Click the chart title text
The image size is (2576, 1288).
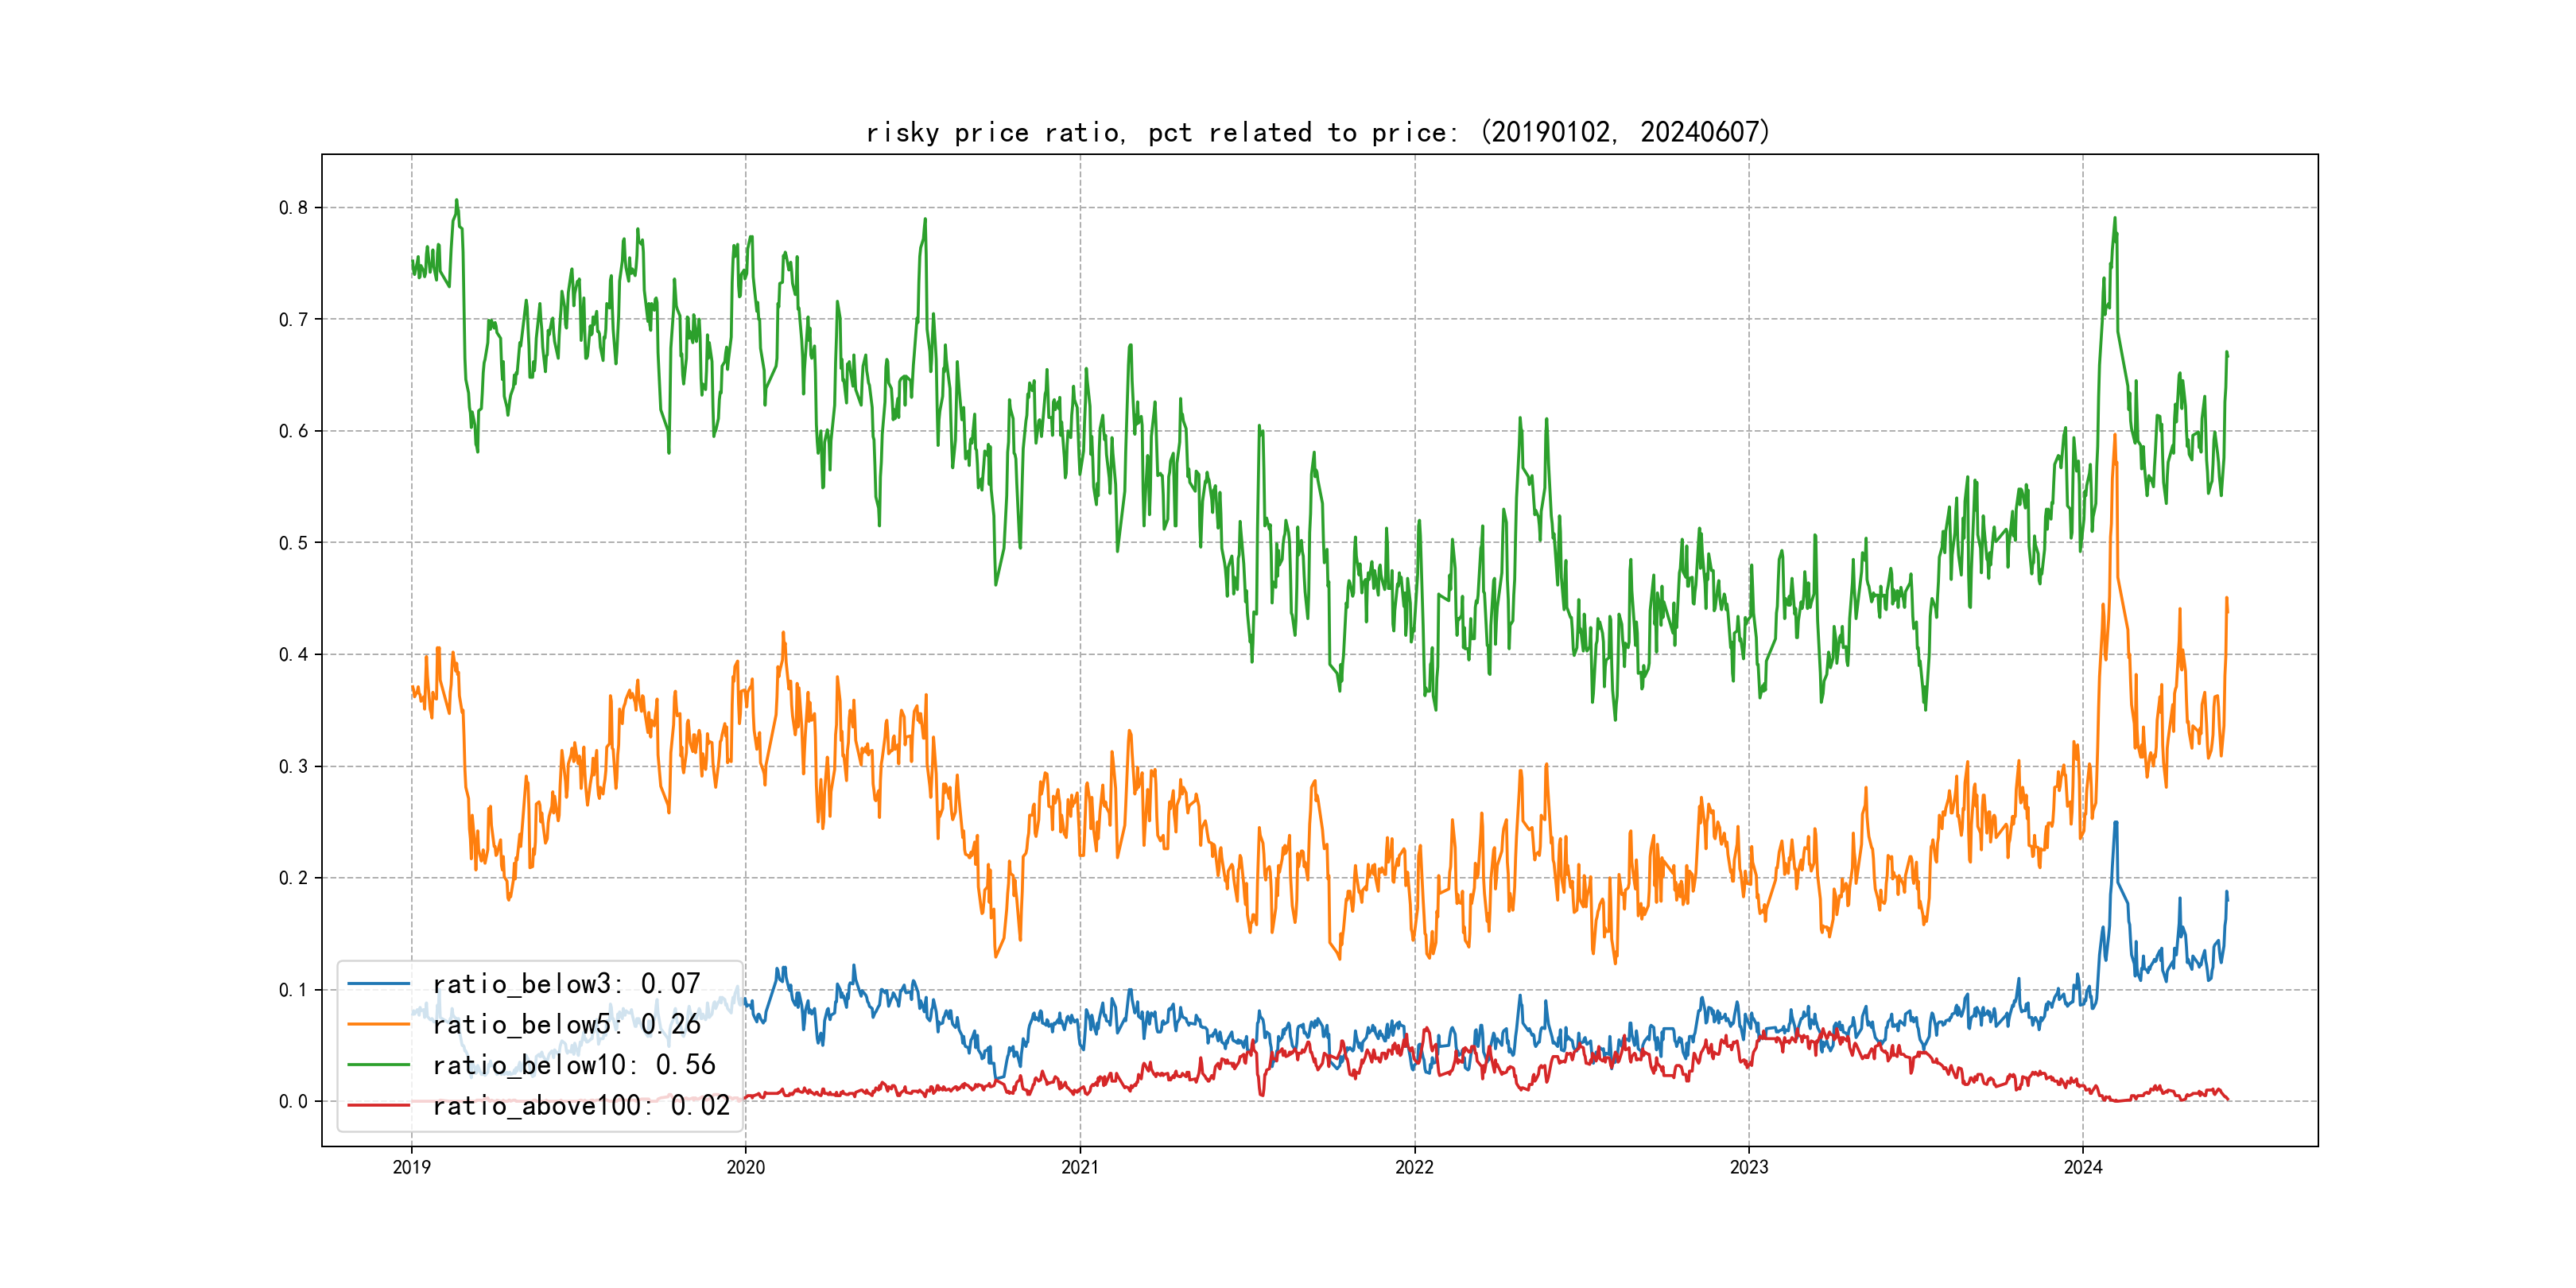[1318, 132]
